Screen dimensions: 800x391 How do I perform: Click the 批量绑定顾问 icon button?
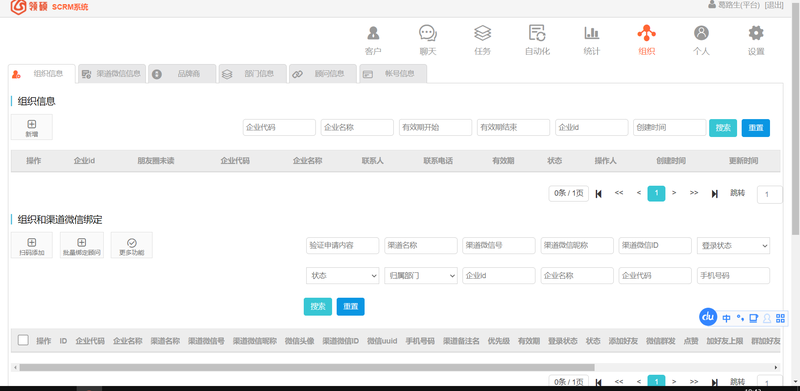click(x=82, y=245)
